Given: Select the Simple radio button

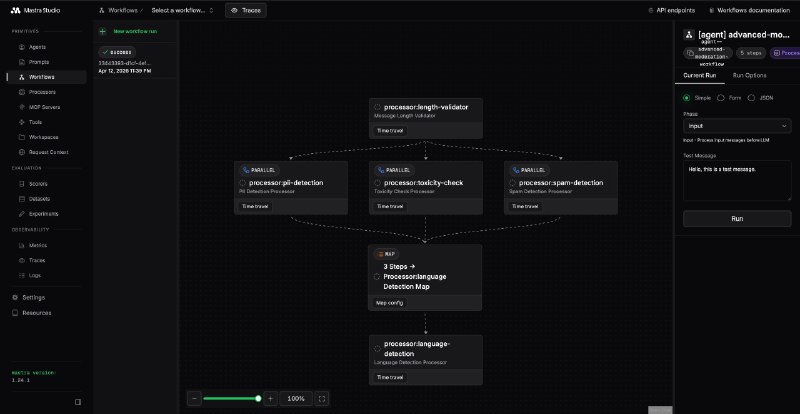Looking at the screenshot, I should (687, 98).
